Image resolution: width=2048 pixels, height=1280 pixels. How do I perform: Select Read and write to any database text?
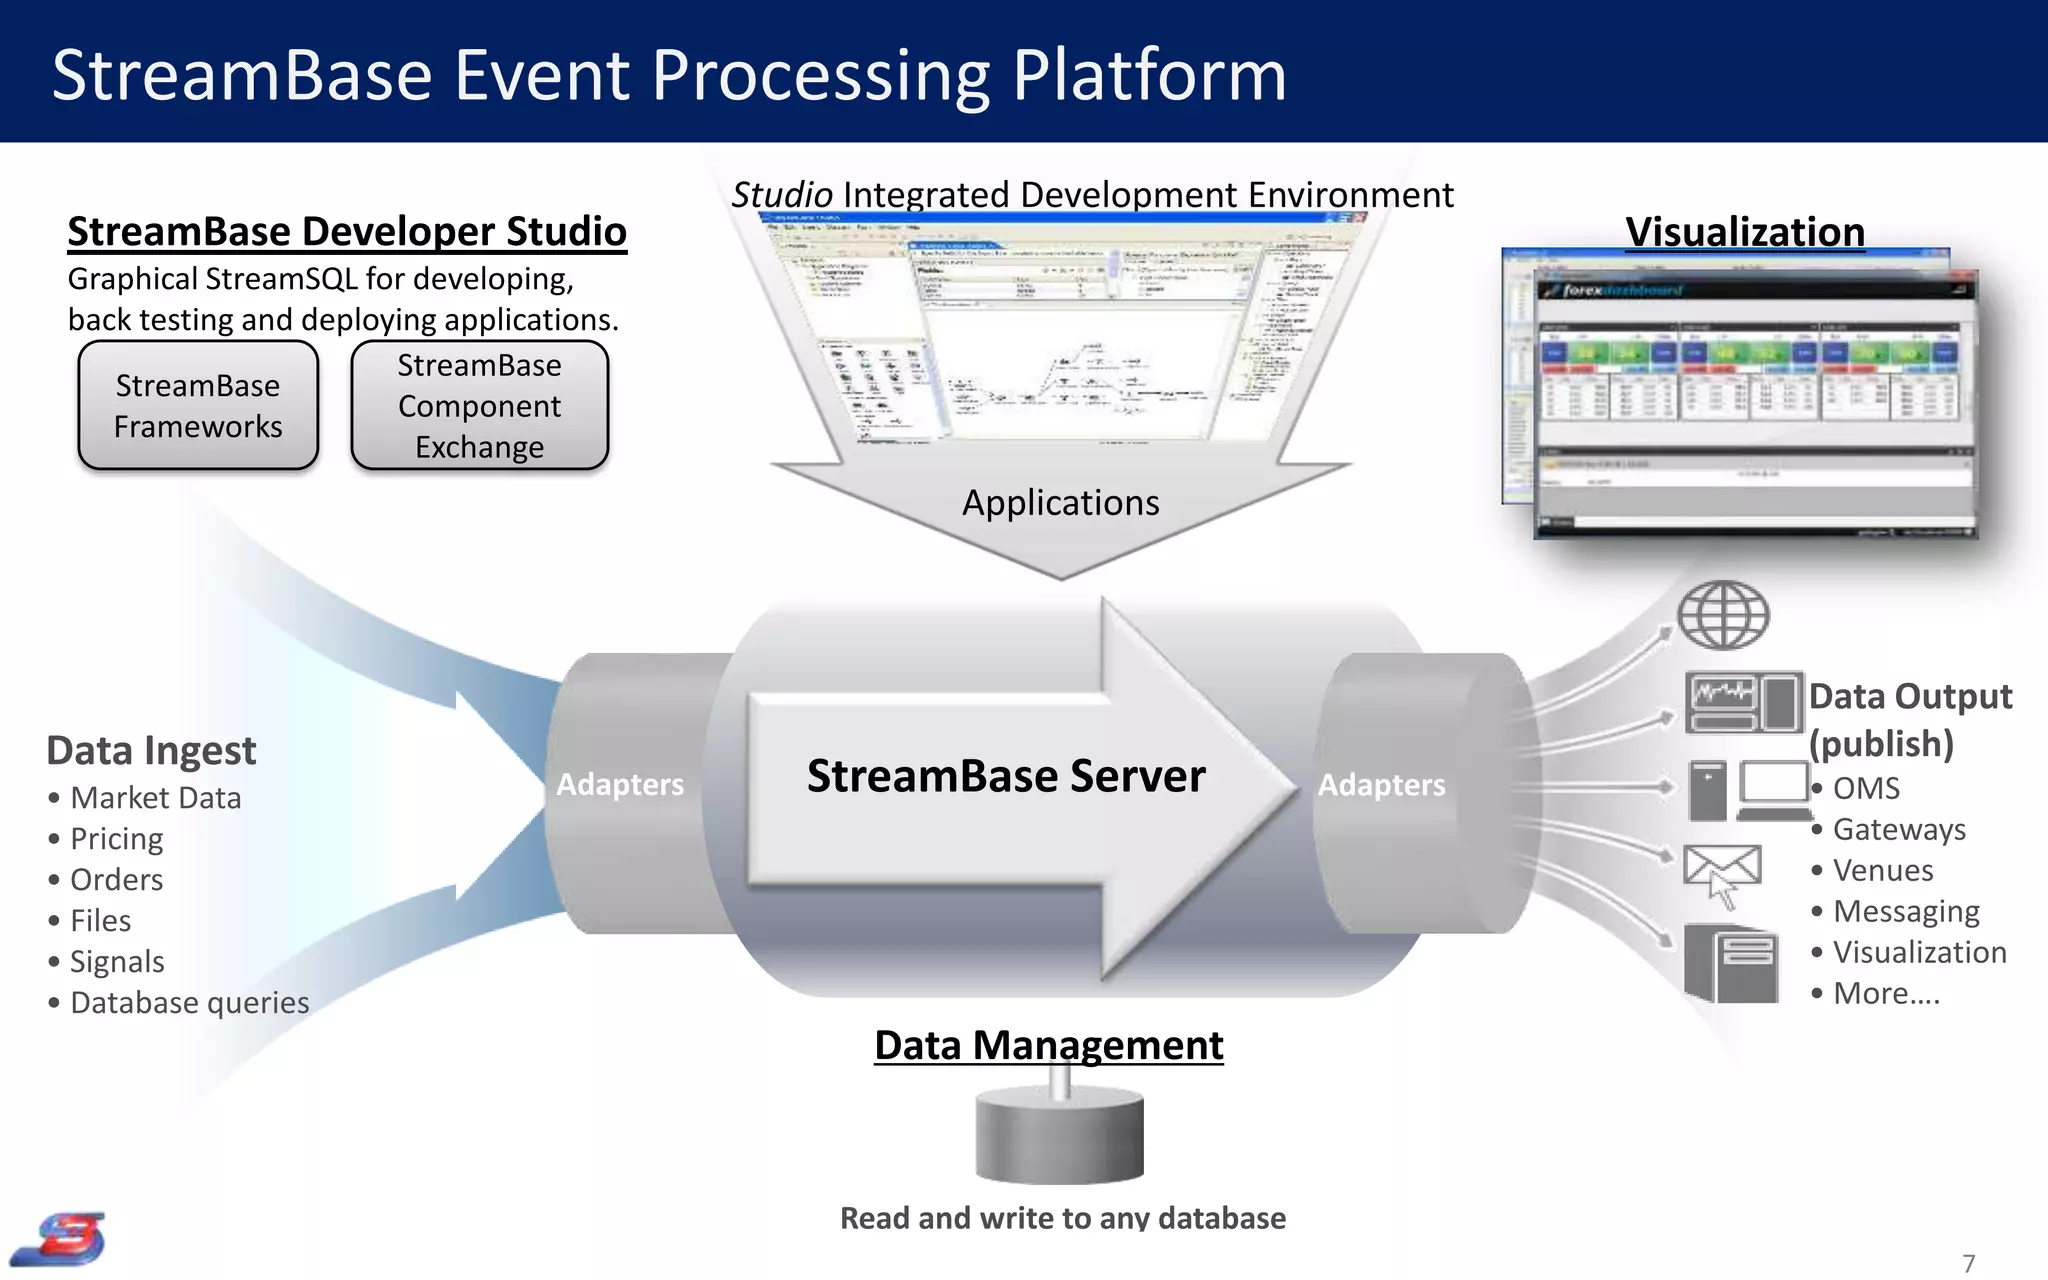pyautogui.click(x=1063, y=1218)
